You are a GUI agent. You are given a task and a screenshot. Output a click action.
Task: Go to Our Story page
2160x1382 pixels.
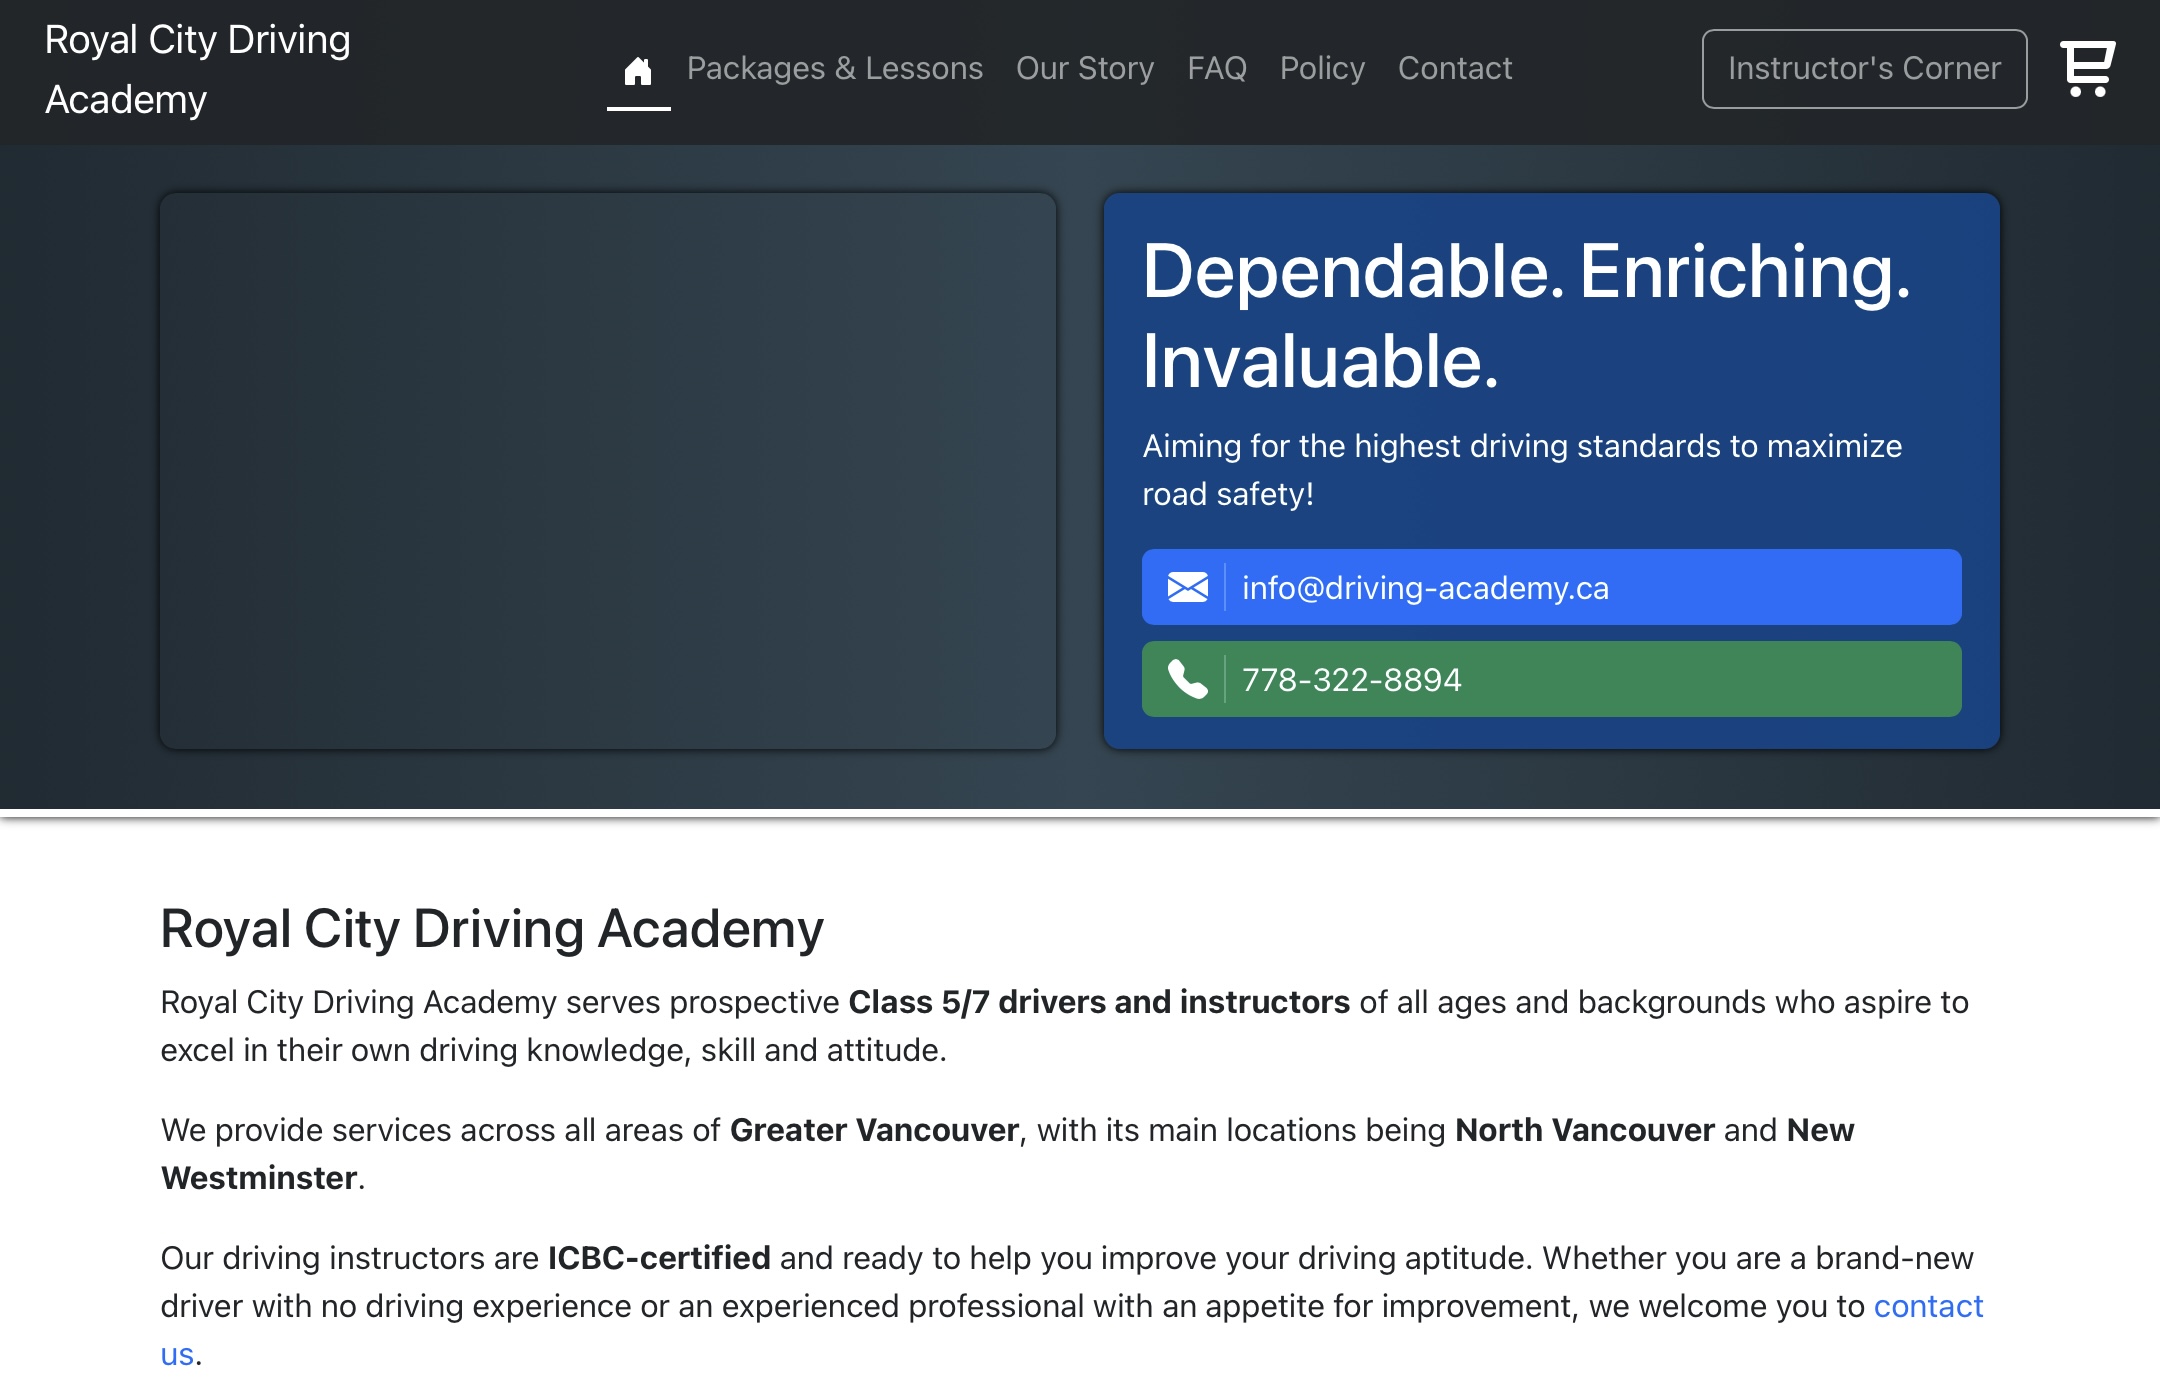coord(1085,68)
